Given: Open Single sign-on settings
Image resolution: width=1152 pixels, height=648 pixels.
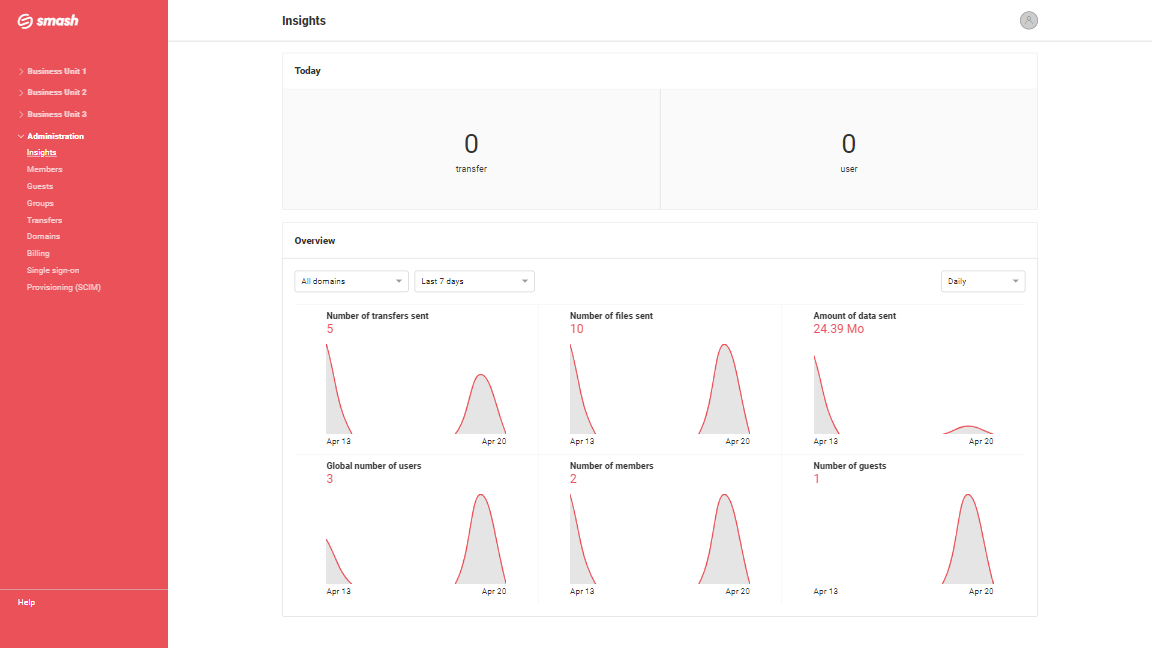Looking at the screenshot, I should tap(53, 270).
